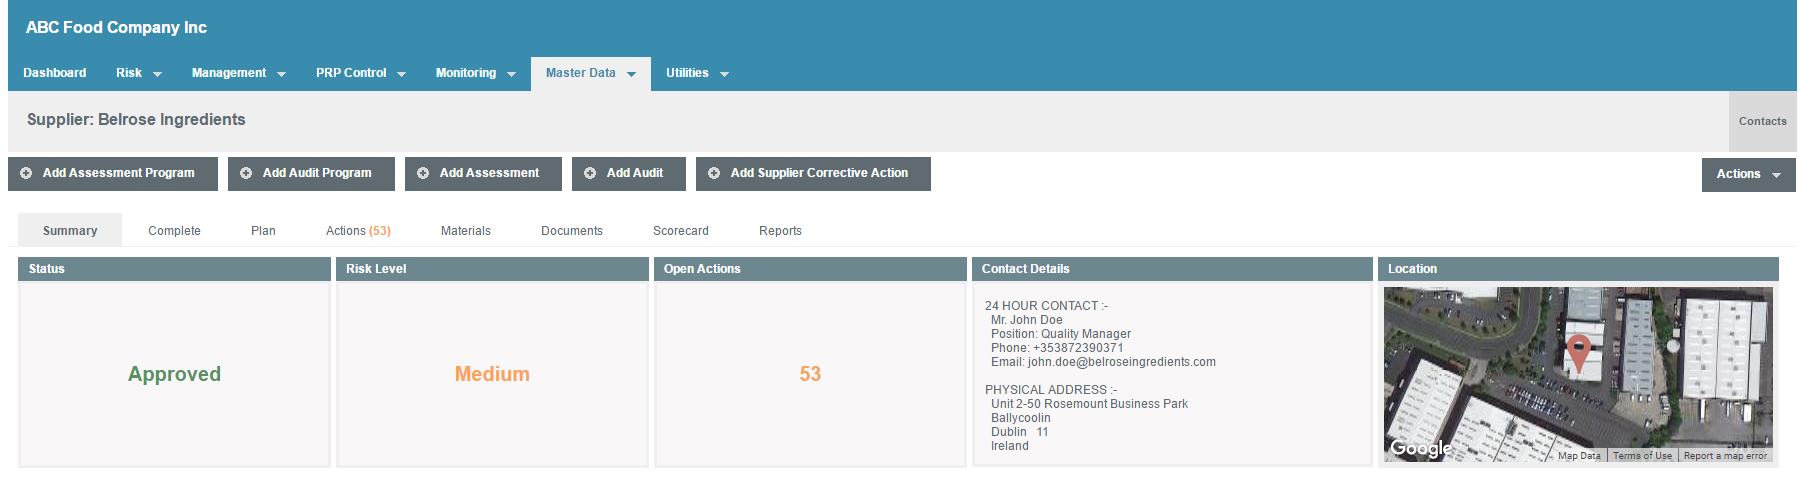Switch to the Documents tab
This screenshot has width=1799, height=491.
coord(572,230)
